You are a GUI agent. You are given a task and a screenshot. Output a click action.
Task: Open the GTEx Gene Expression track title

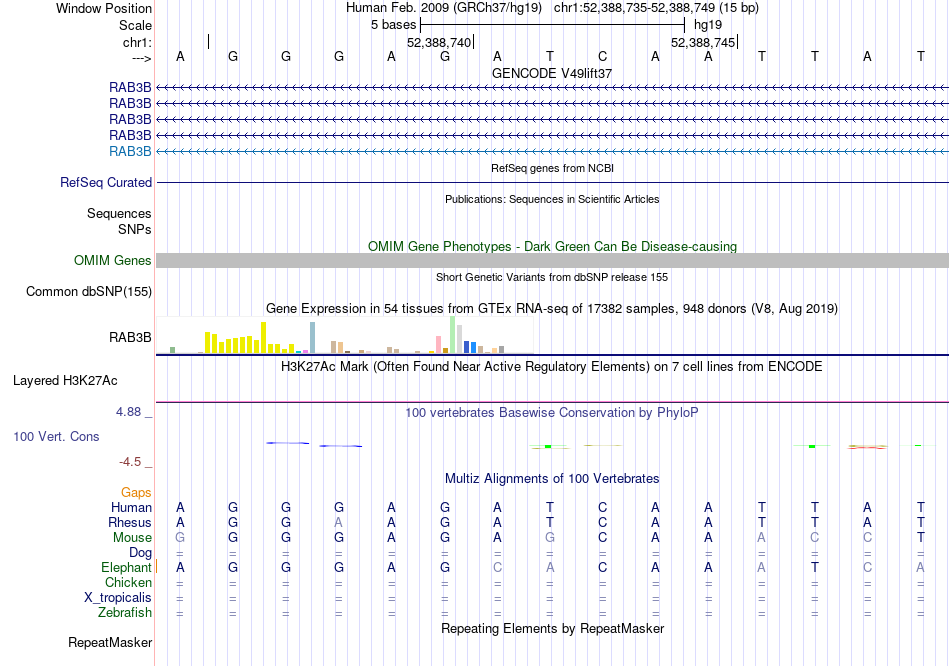click(552, 308)
